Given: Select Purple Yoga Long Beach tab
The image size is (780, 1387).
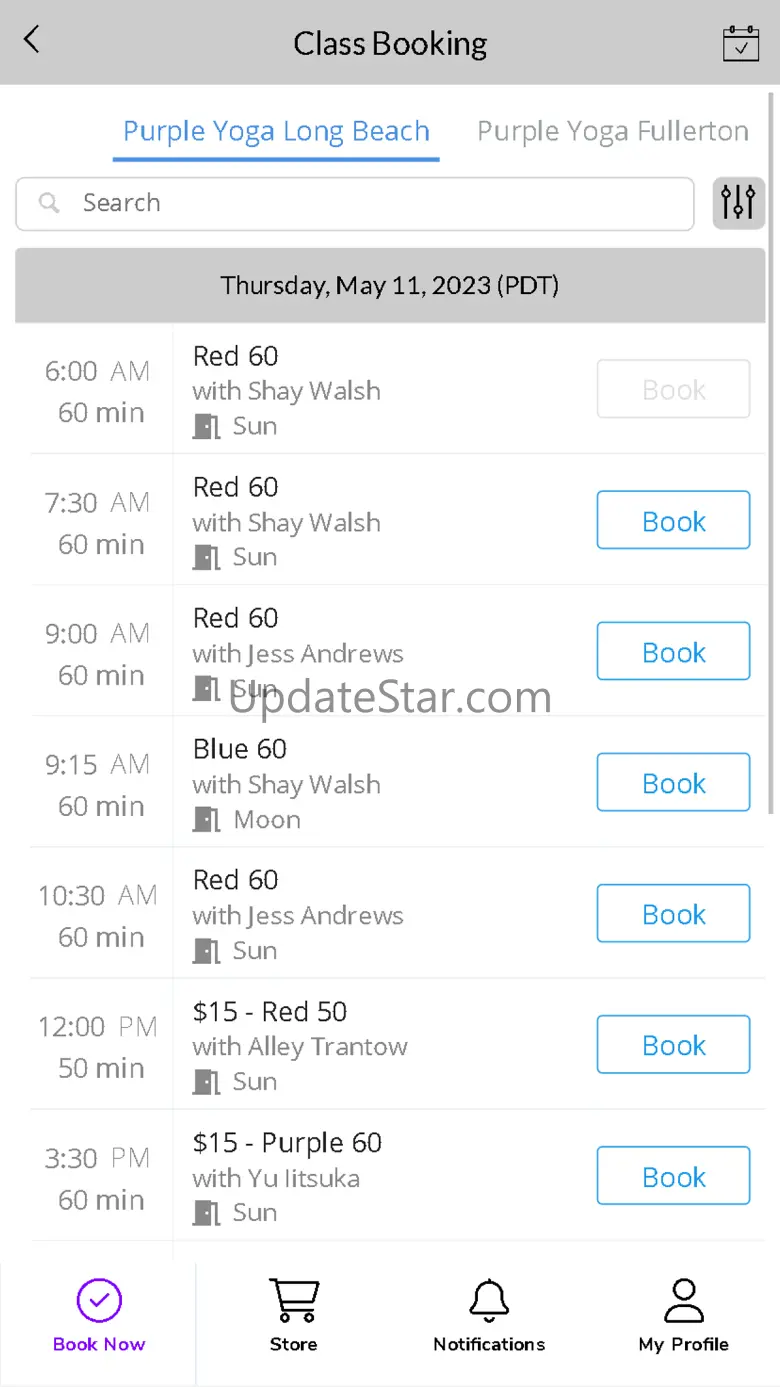Looking at the screenshot, I should click(276, 131).
